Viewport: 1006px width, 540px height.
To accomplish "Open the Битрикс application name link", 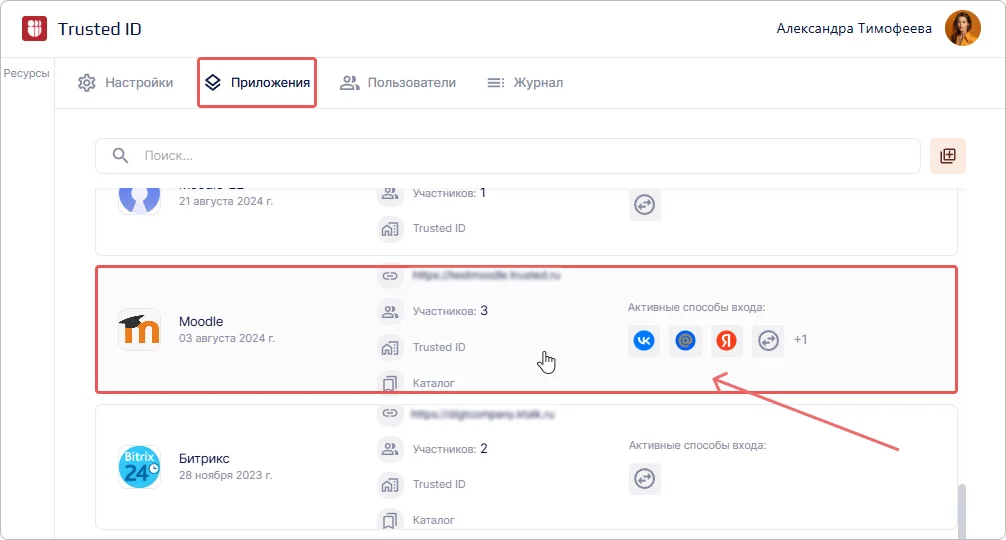I will pos(204,458).
